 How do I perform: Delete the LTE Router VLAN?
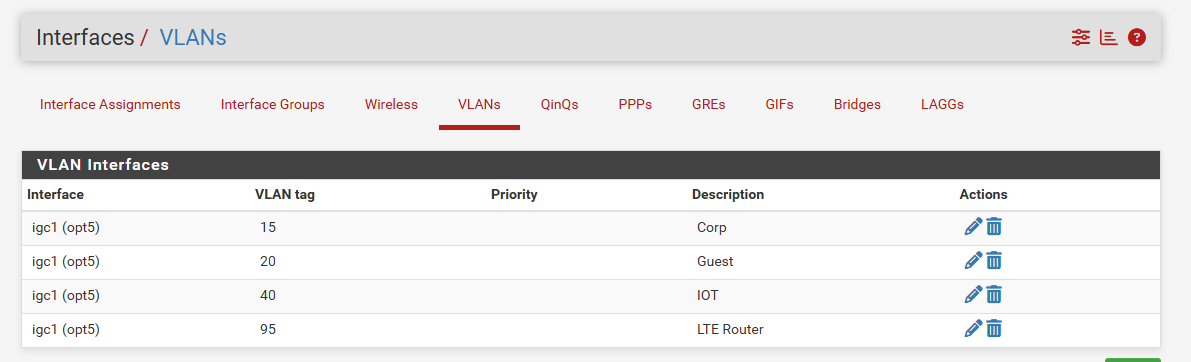click(994, 329)
